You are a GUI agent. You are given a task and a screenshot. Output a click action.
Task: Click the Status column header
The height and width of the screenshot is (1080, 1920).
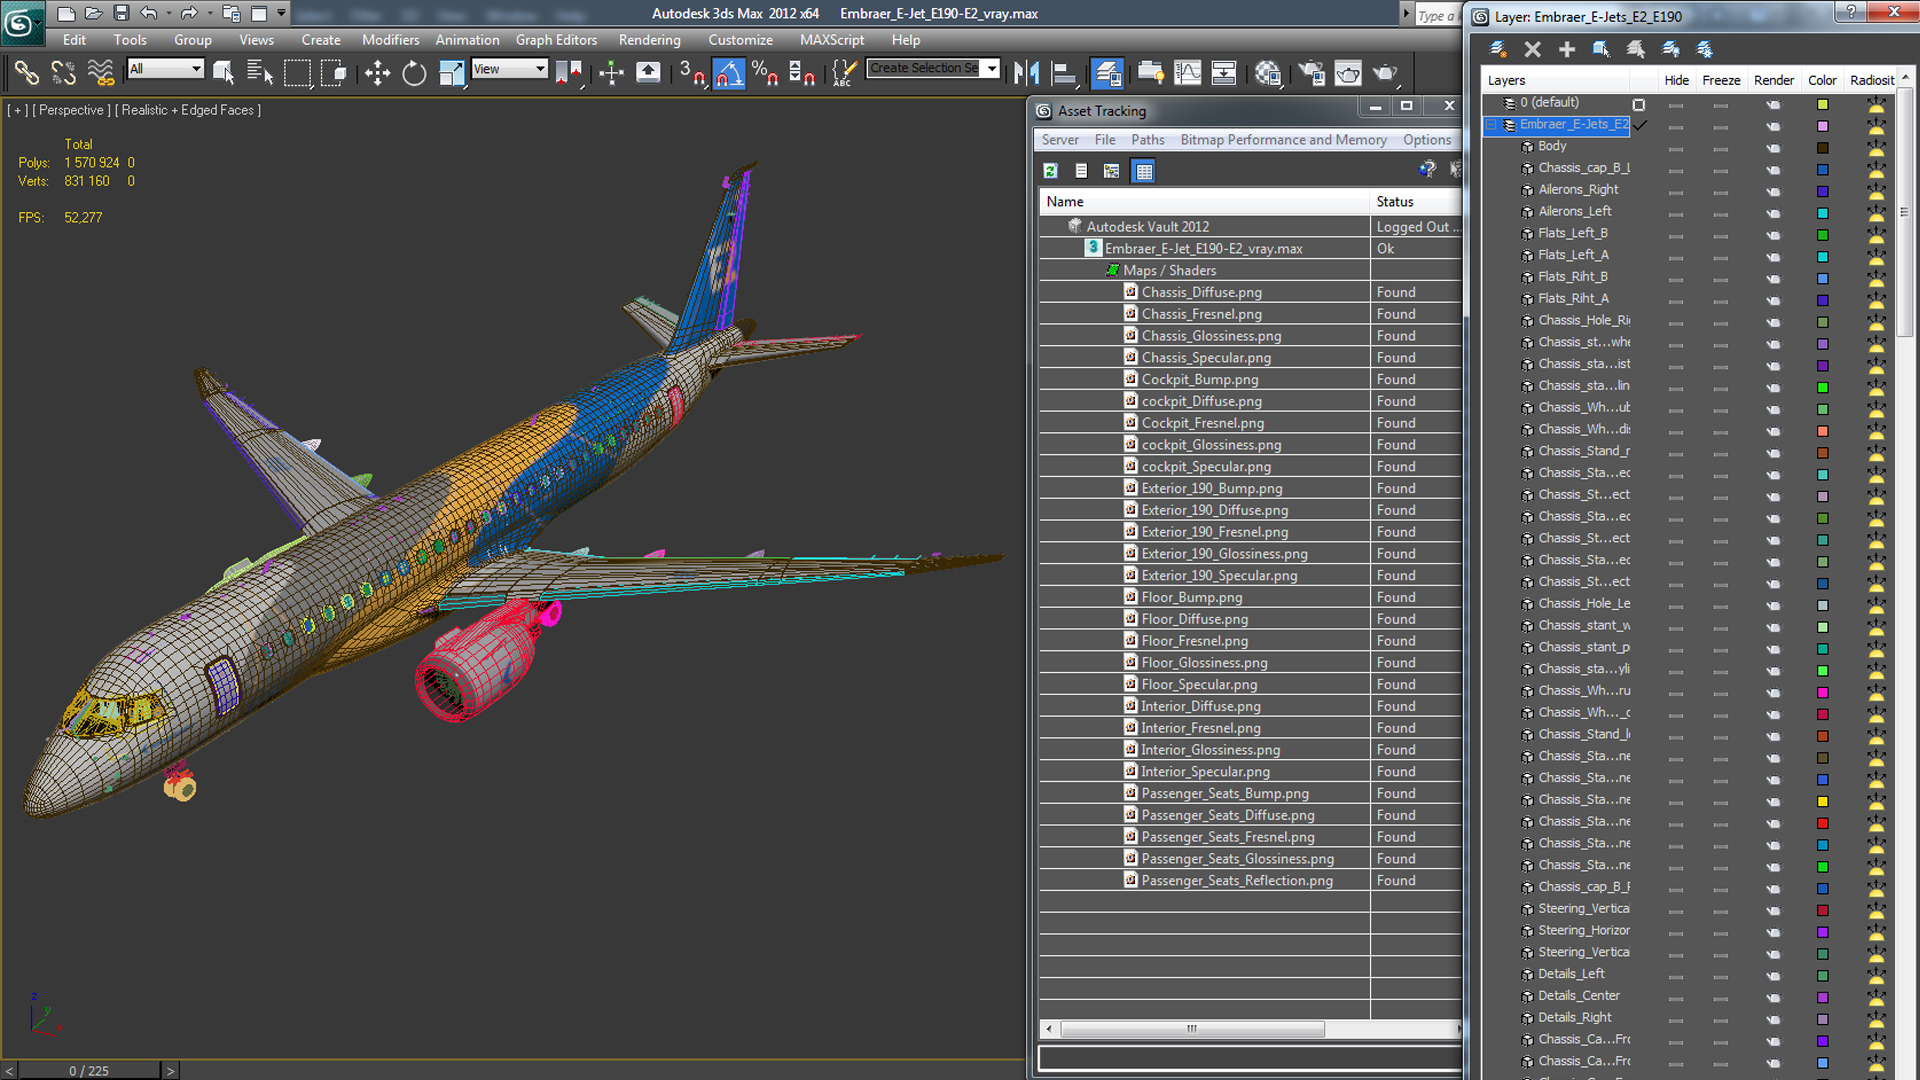[x=1415, y=202]
